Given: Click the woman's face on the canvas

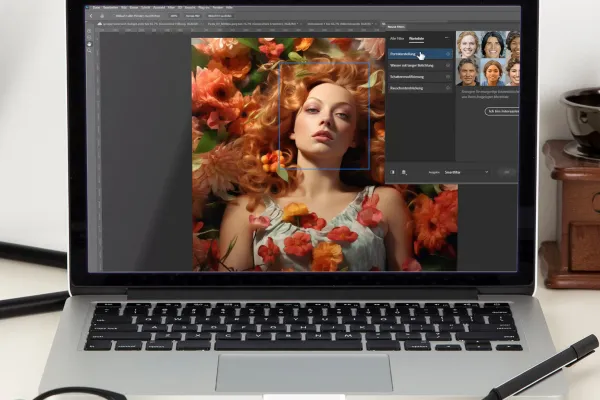Looking at the screenshot, I should click(x=325, y=121).
